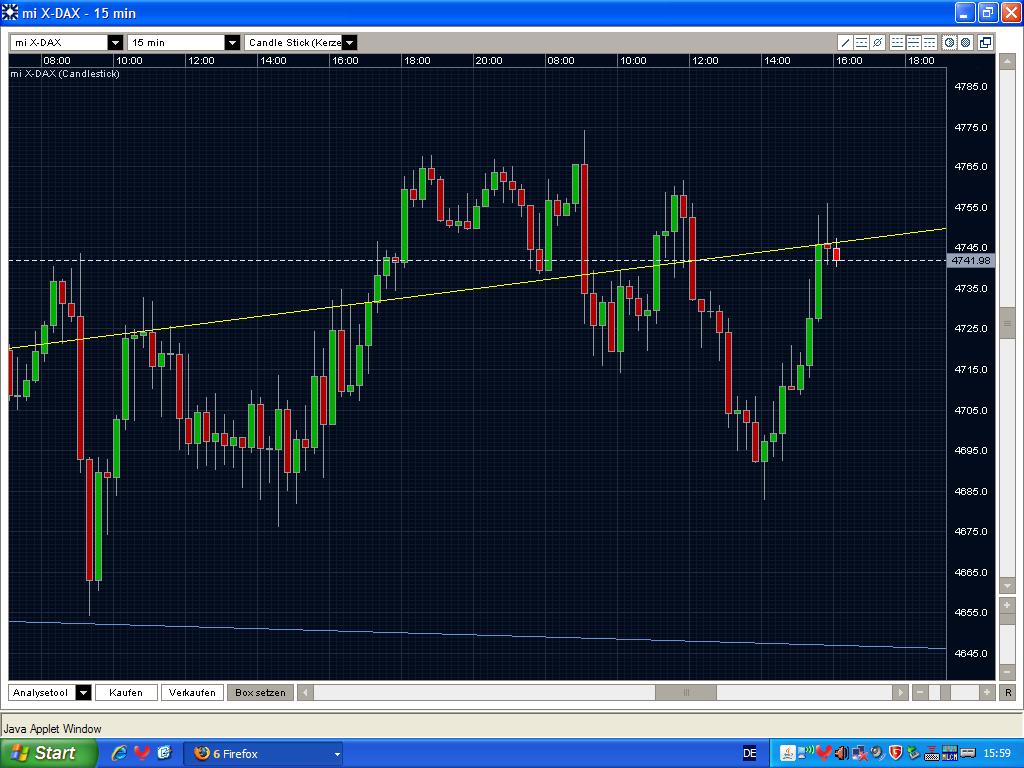Expand the Firefox taskbar group arrow
Viewport: 1024px width, 768px height.
coord(337,754)
